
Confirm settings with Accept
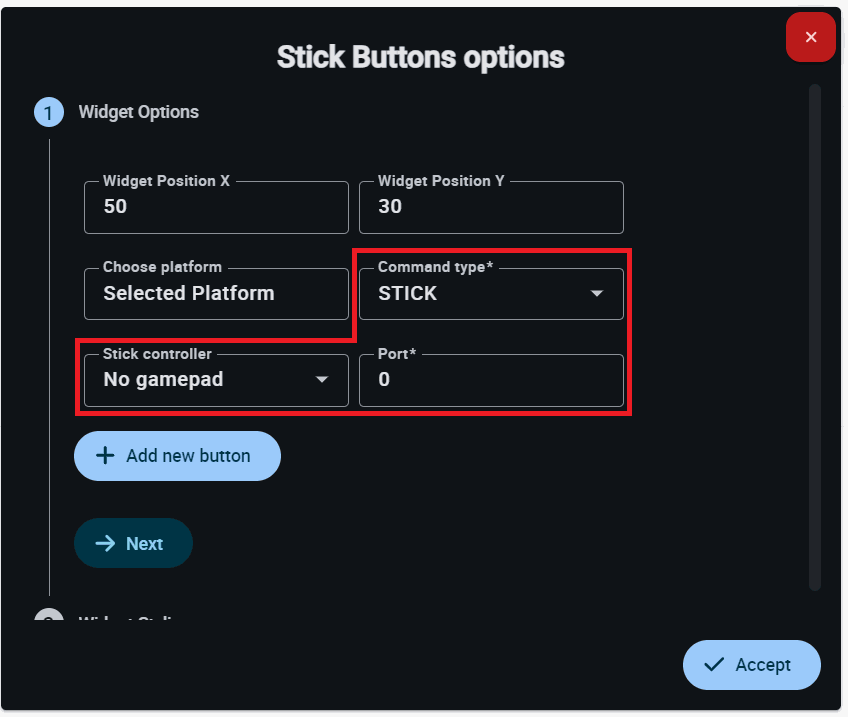[752, 665]
